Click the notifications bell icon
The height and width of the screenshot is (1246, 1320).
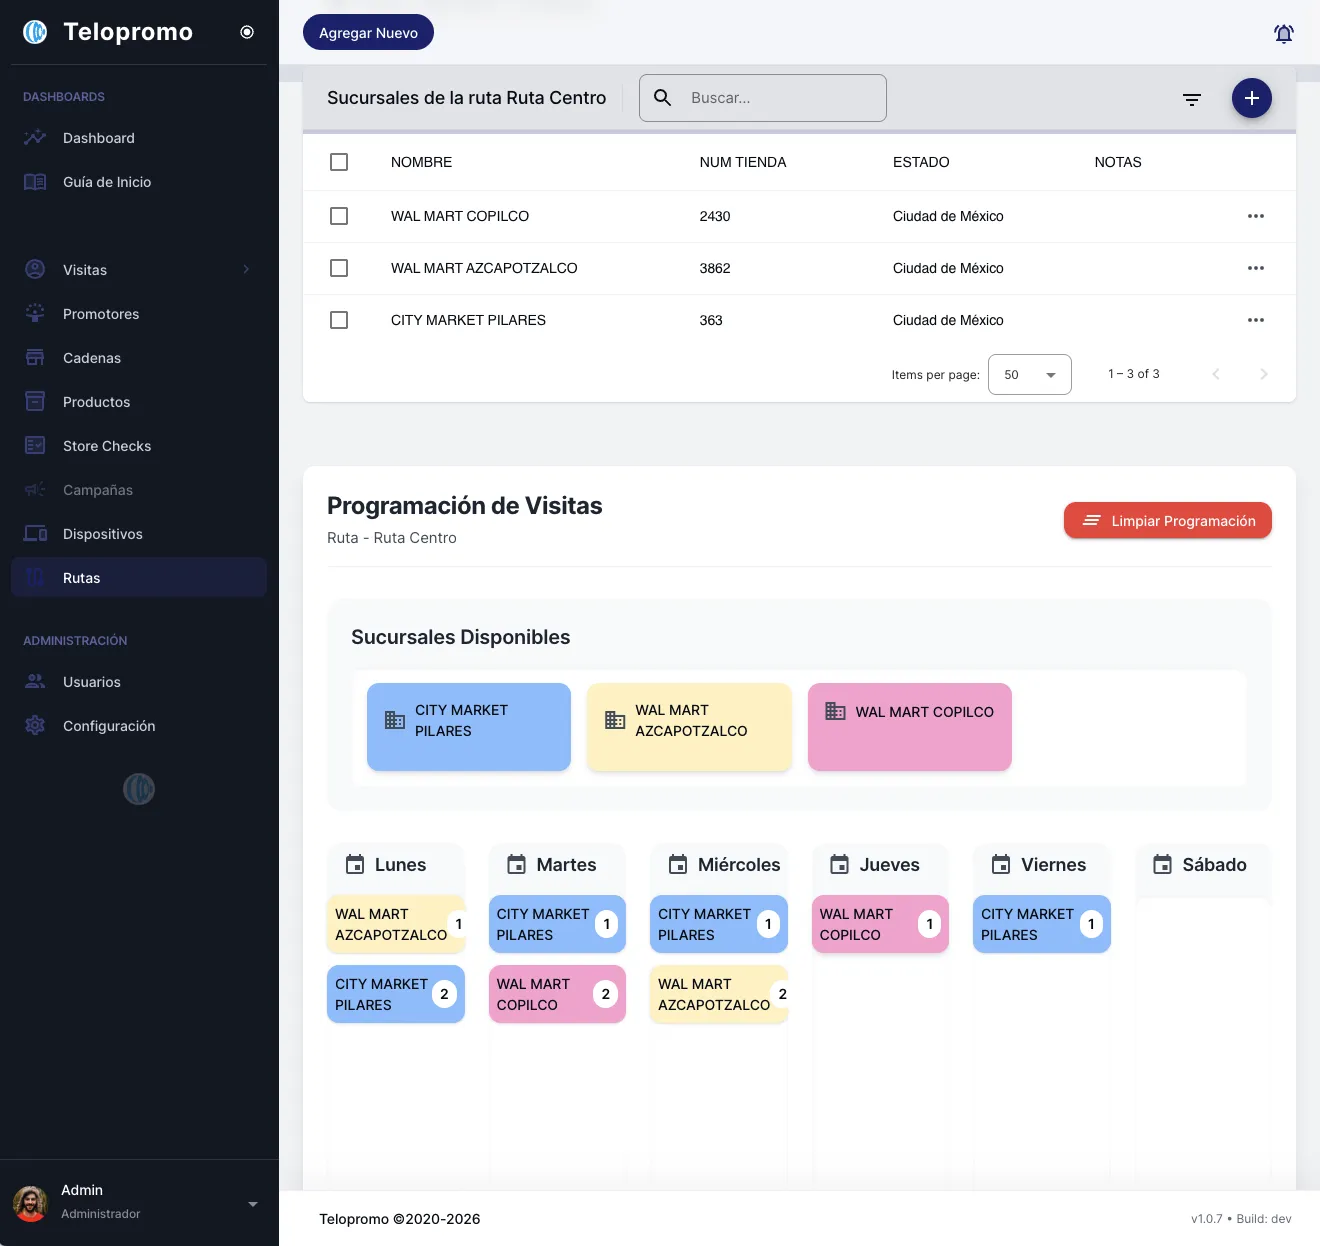(x=1284, y=34)
